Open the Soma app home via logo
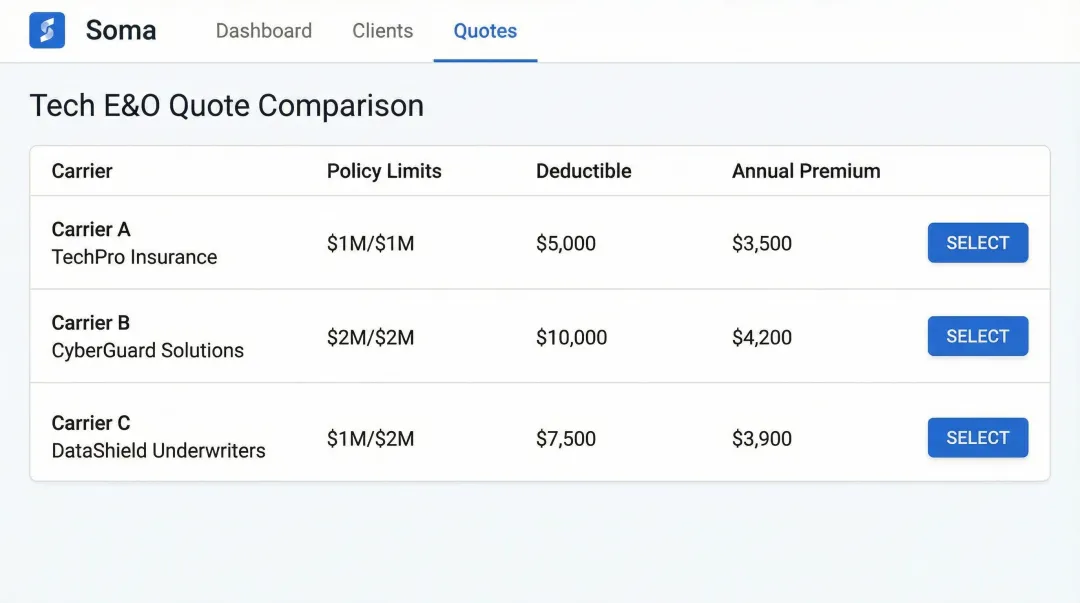Viewport: 1080px width, 603px height. pyautogui.click(x=46, y=30)
